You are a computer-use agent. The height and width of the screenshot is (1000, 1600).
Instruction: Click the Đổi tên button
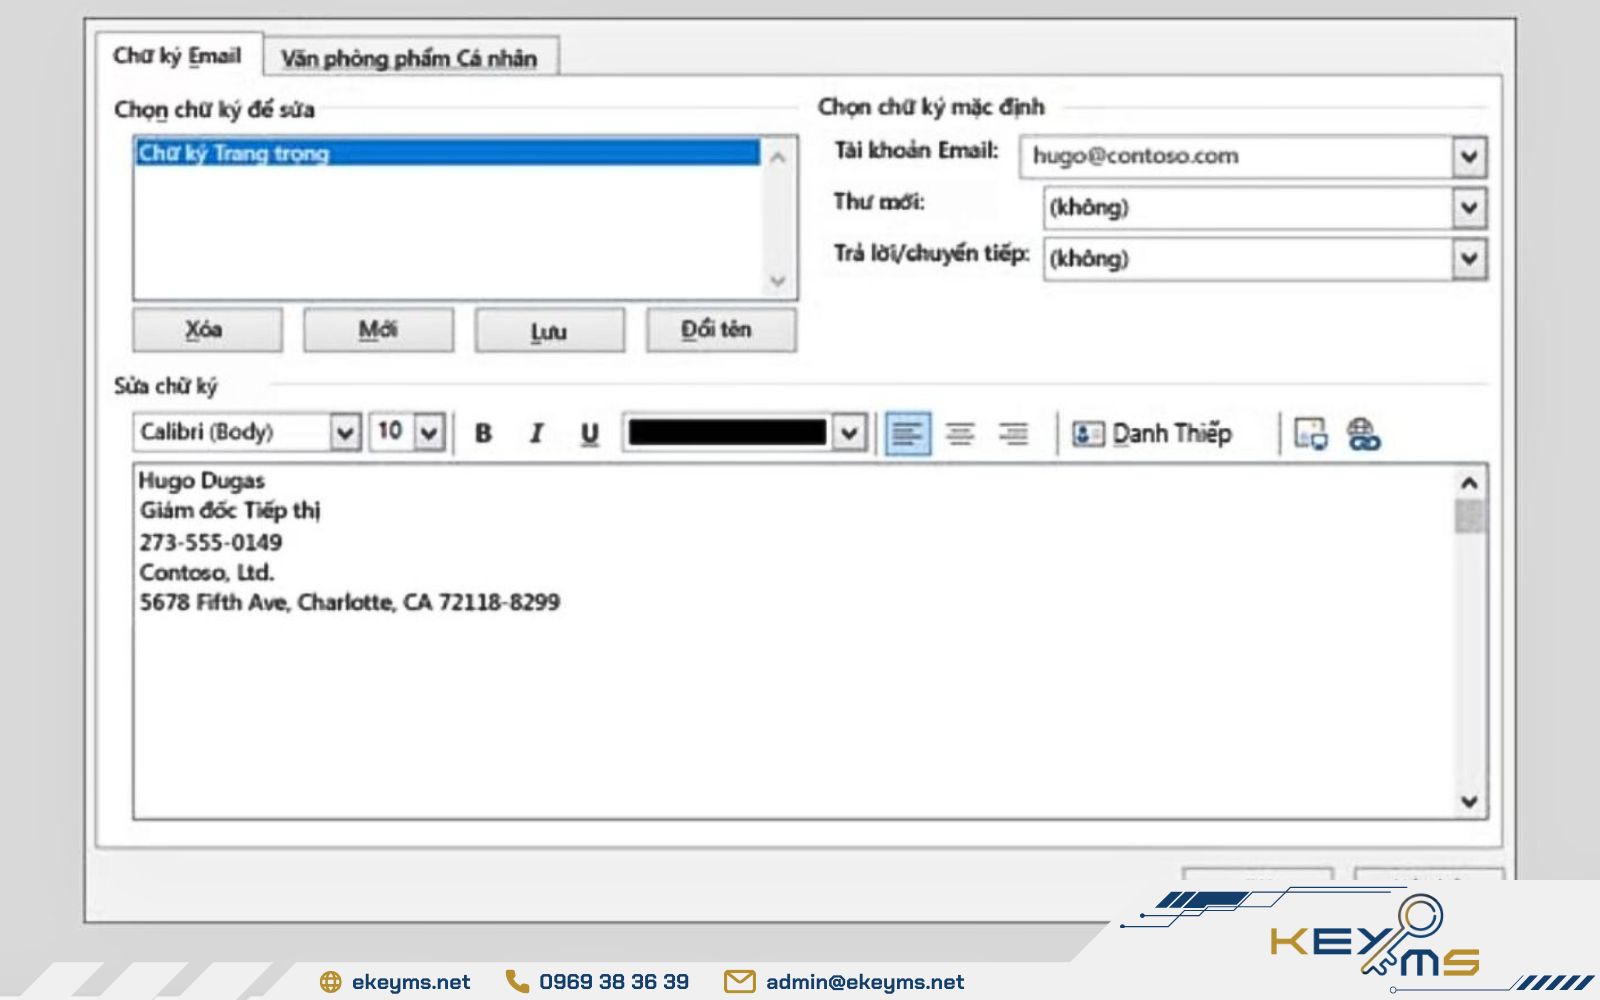pyautogui.click(x=720, y=330)
